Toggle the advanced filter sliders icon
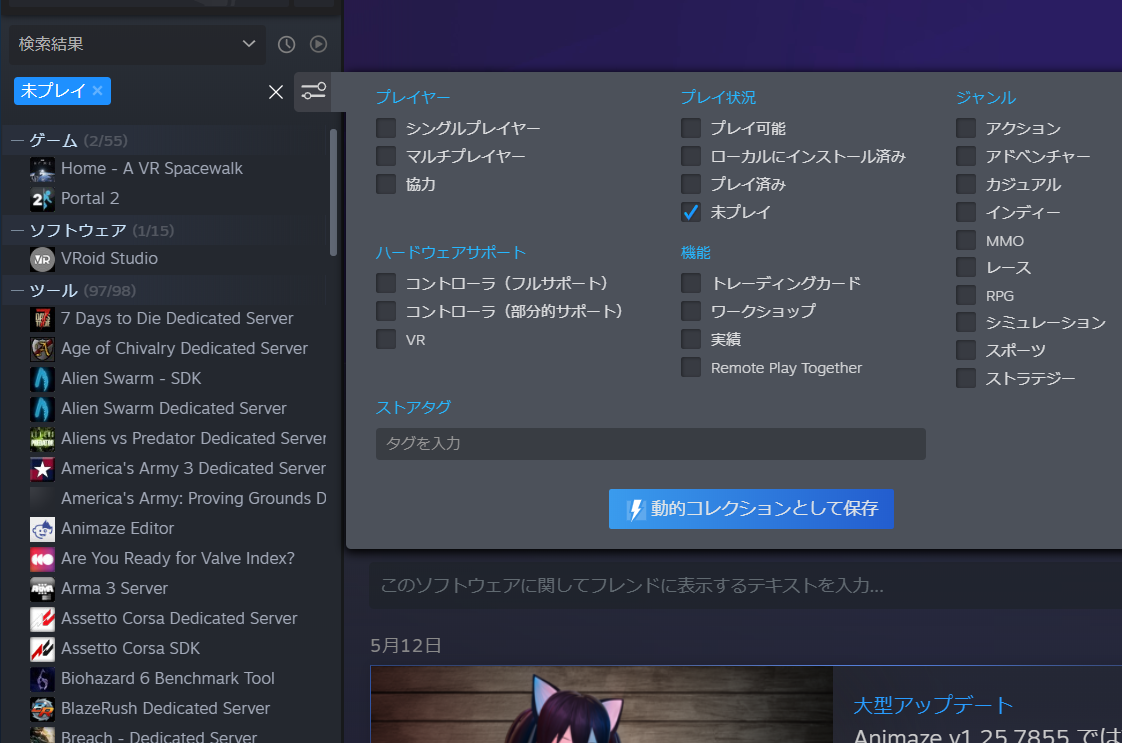The width and height of the screenshot is (1122, 743). [x=313, y=92]
